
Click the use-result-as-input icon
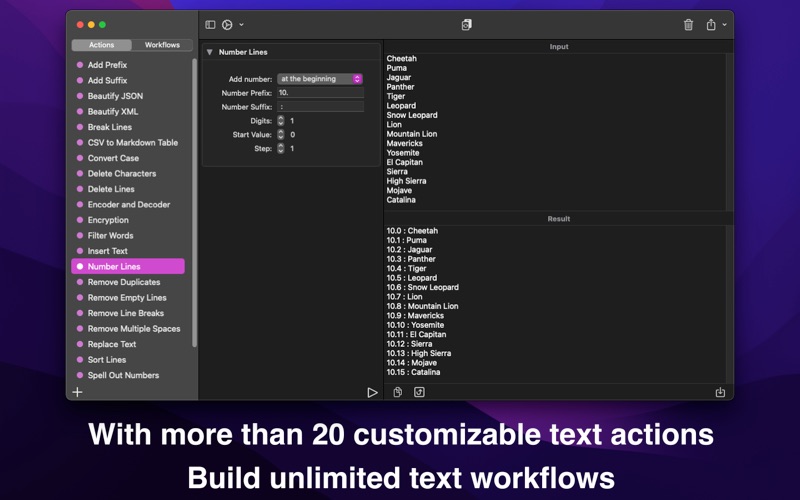pos(419,392)
